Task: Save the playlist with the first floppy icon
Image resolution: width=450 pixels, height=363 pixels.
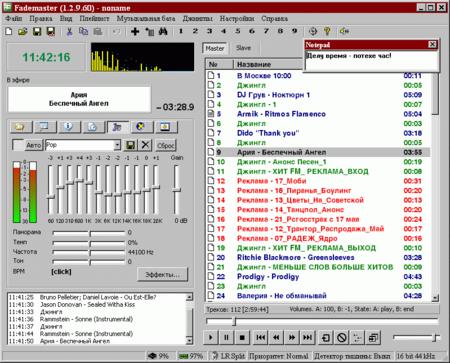Action: click(x=37, y=32)
